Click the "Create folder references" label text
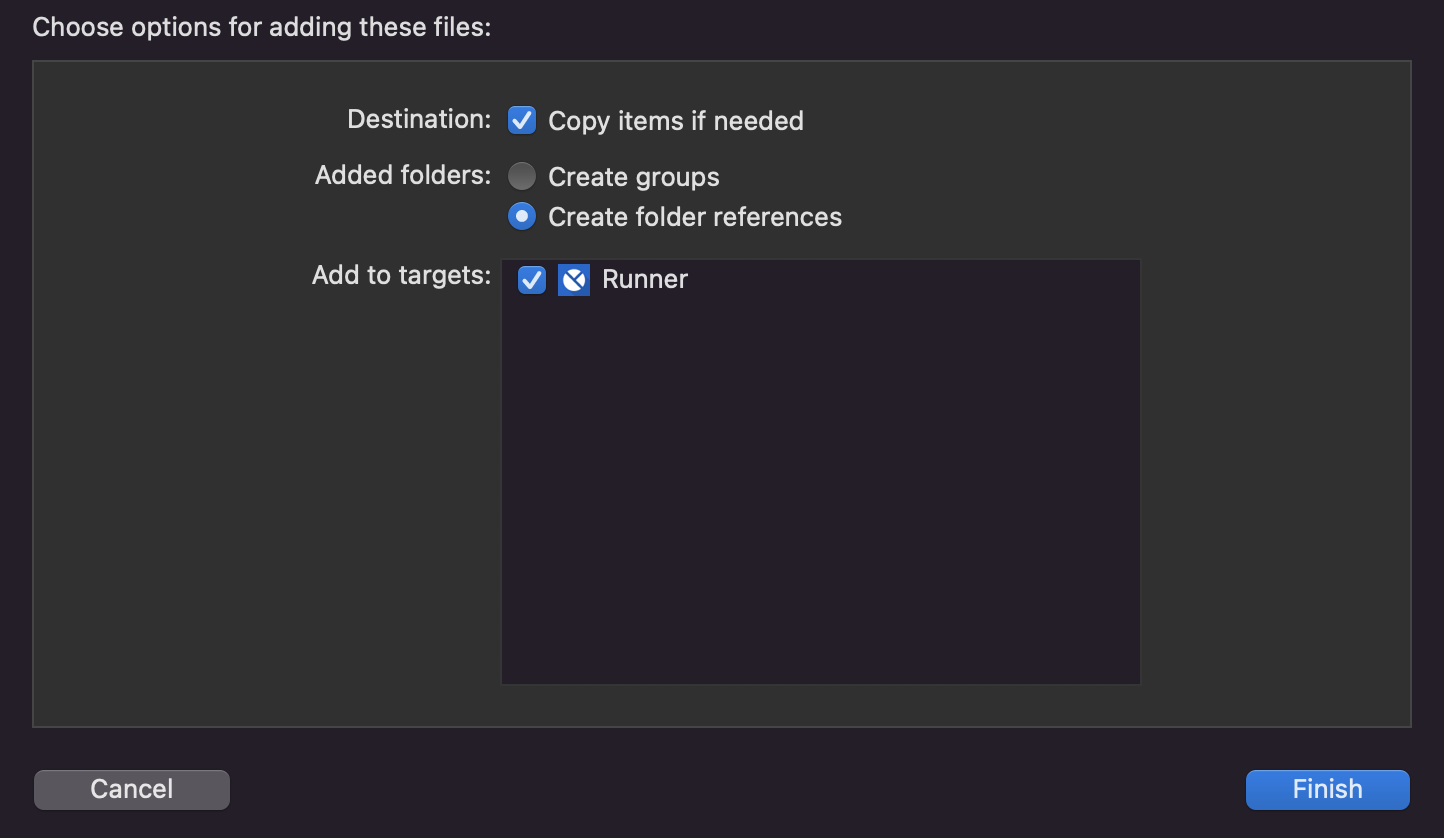The image size is (1444, 838). 695,217
